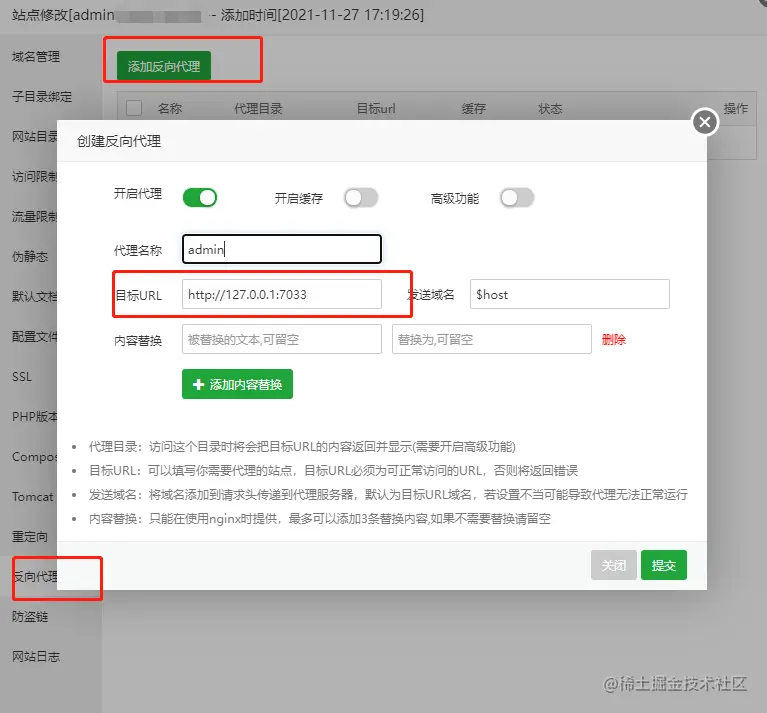This screenshot has height=713, width=767.
Task: Open the 伪静态 sidebar tab
Action: click(30, 256)
